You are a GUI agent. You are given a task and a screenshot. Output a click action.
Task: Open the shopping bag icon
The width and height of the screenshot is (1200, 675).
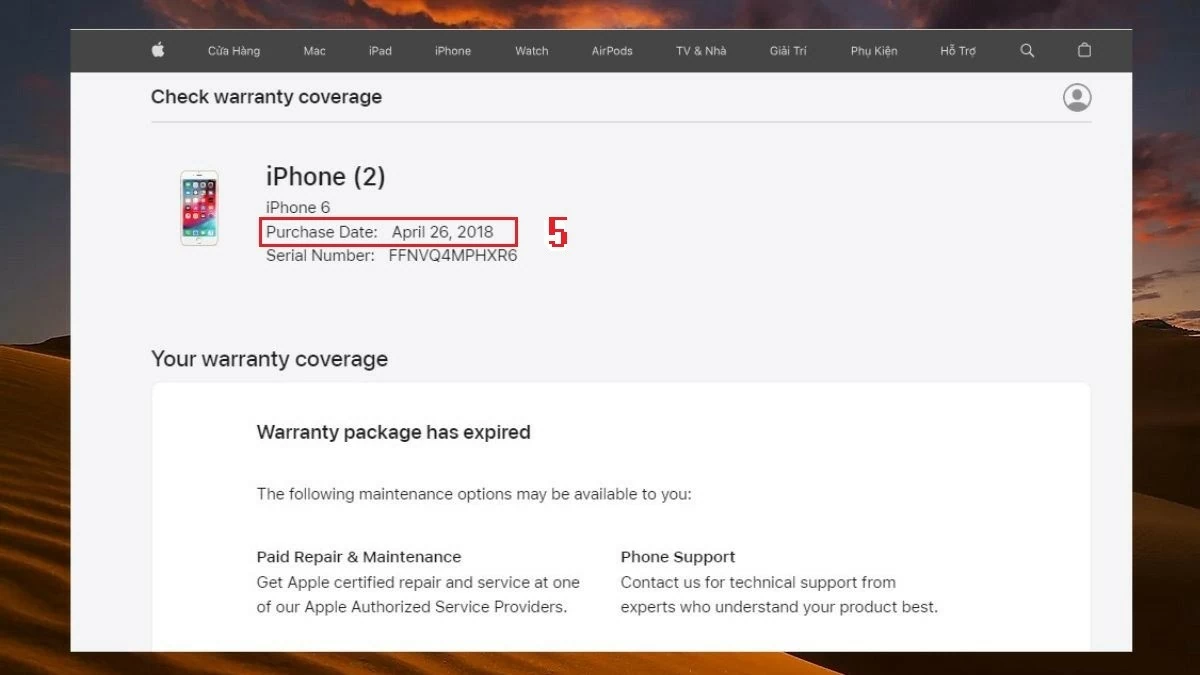pyautogui.click(x=1084, y=50)
